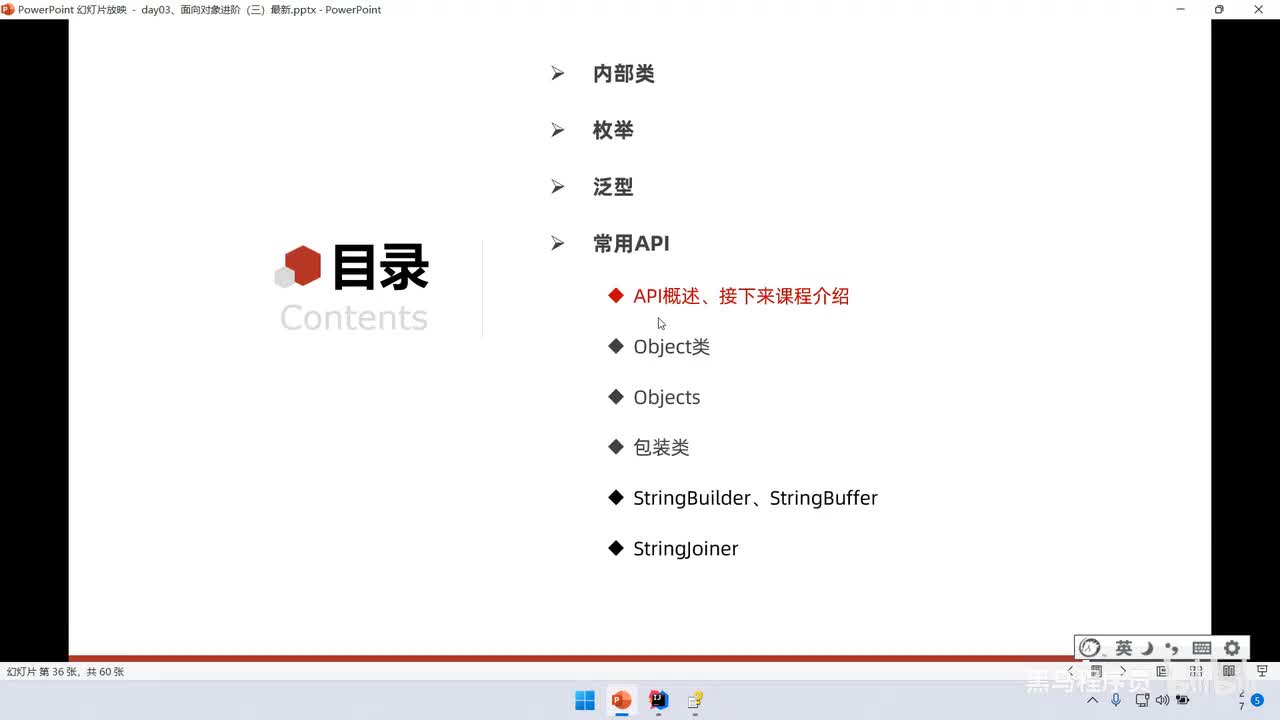Click the battery tray icon
The width and height of the screenshot is (1280, 720).
(1183, 700)
